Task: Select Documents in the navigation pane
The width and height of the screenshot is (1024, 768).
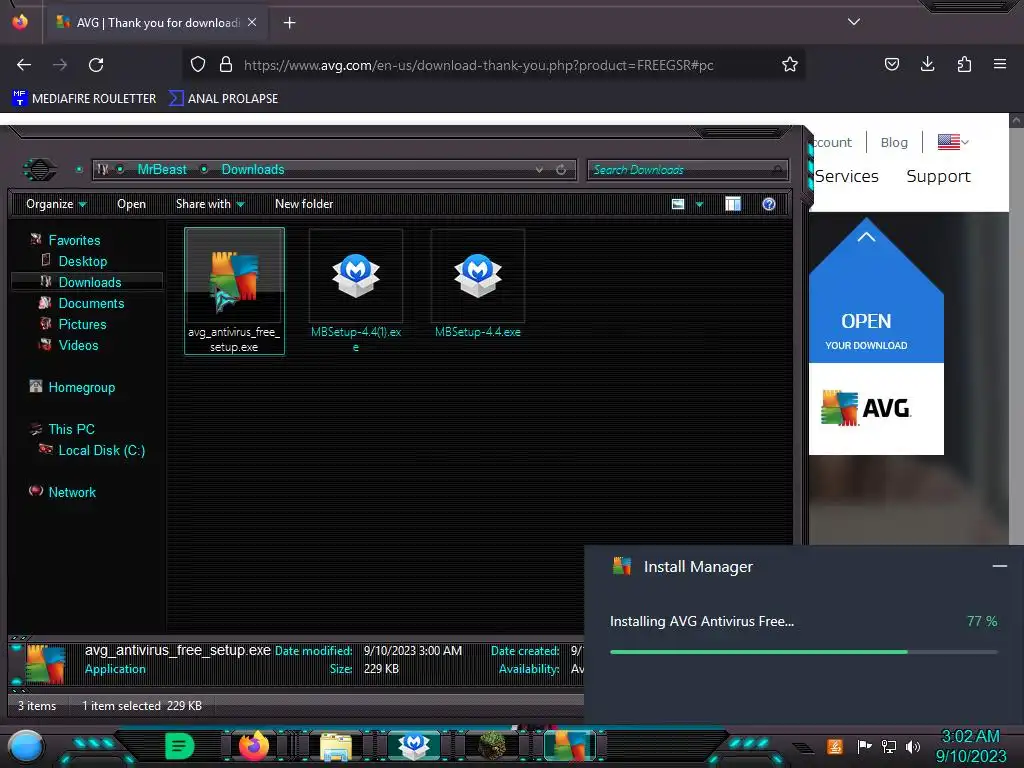Action: [x=91, y=303]
